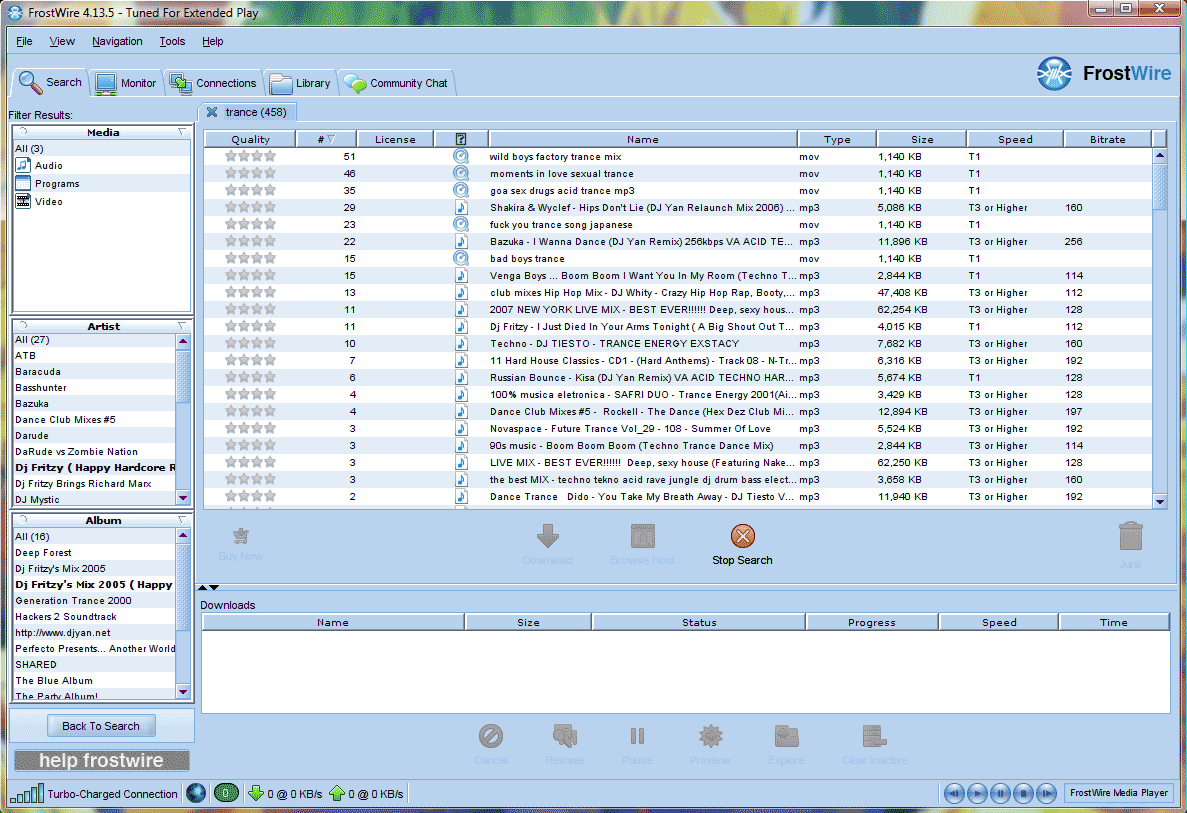The image size is (1187, 813).
Task: Click Name header in Downloads table
Action: (333, 622)
